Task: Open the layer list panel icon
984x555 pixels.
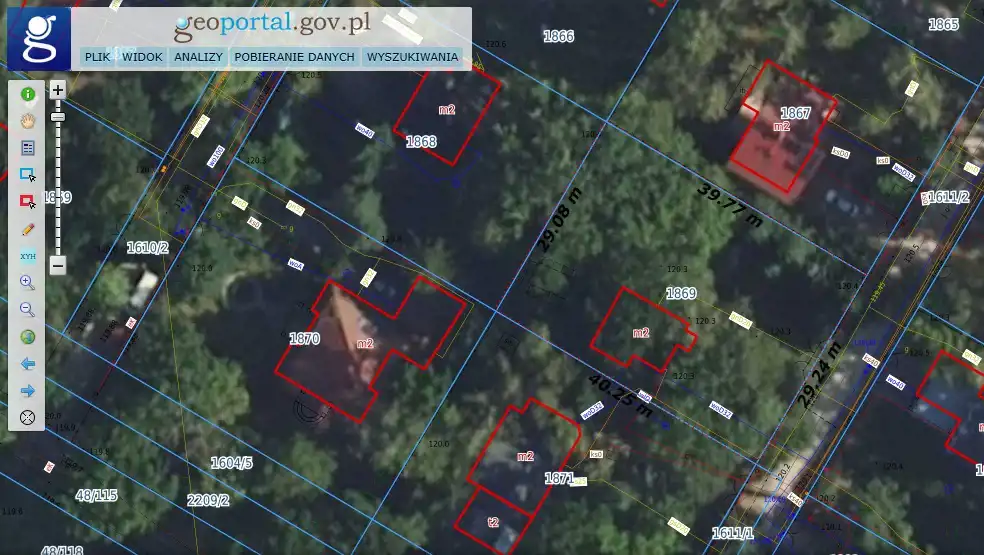Action: coord(28,148)
